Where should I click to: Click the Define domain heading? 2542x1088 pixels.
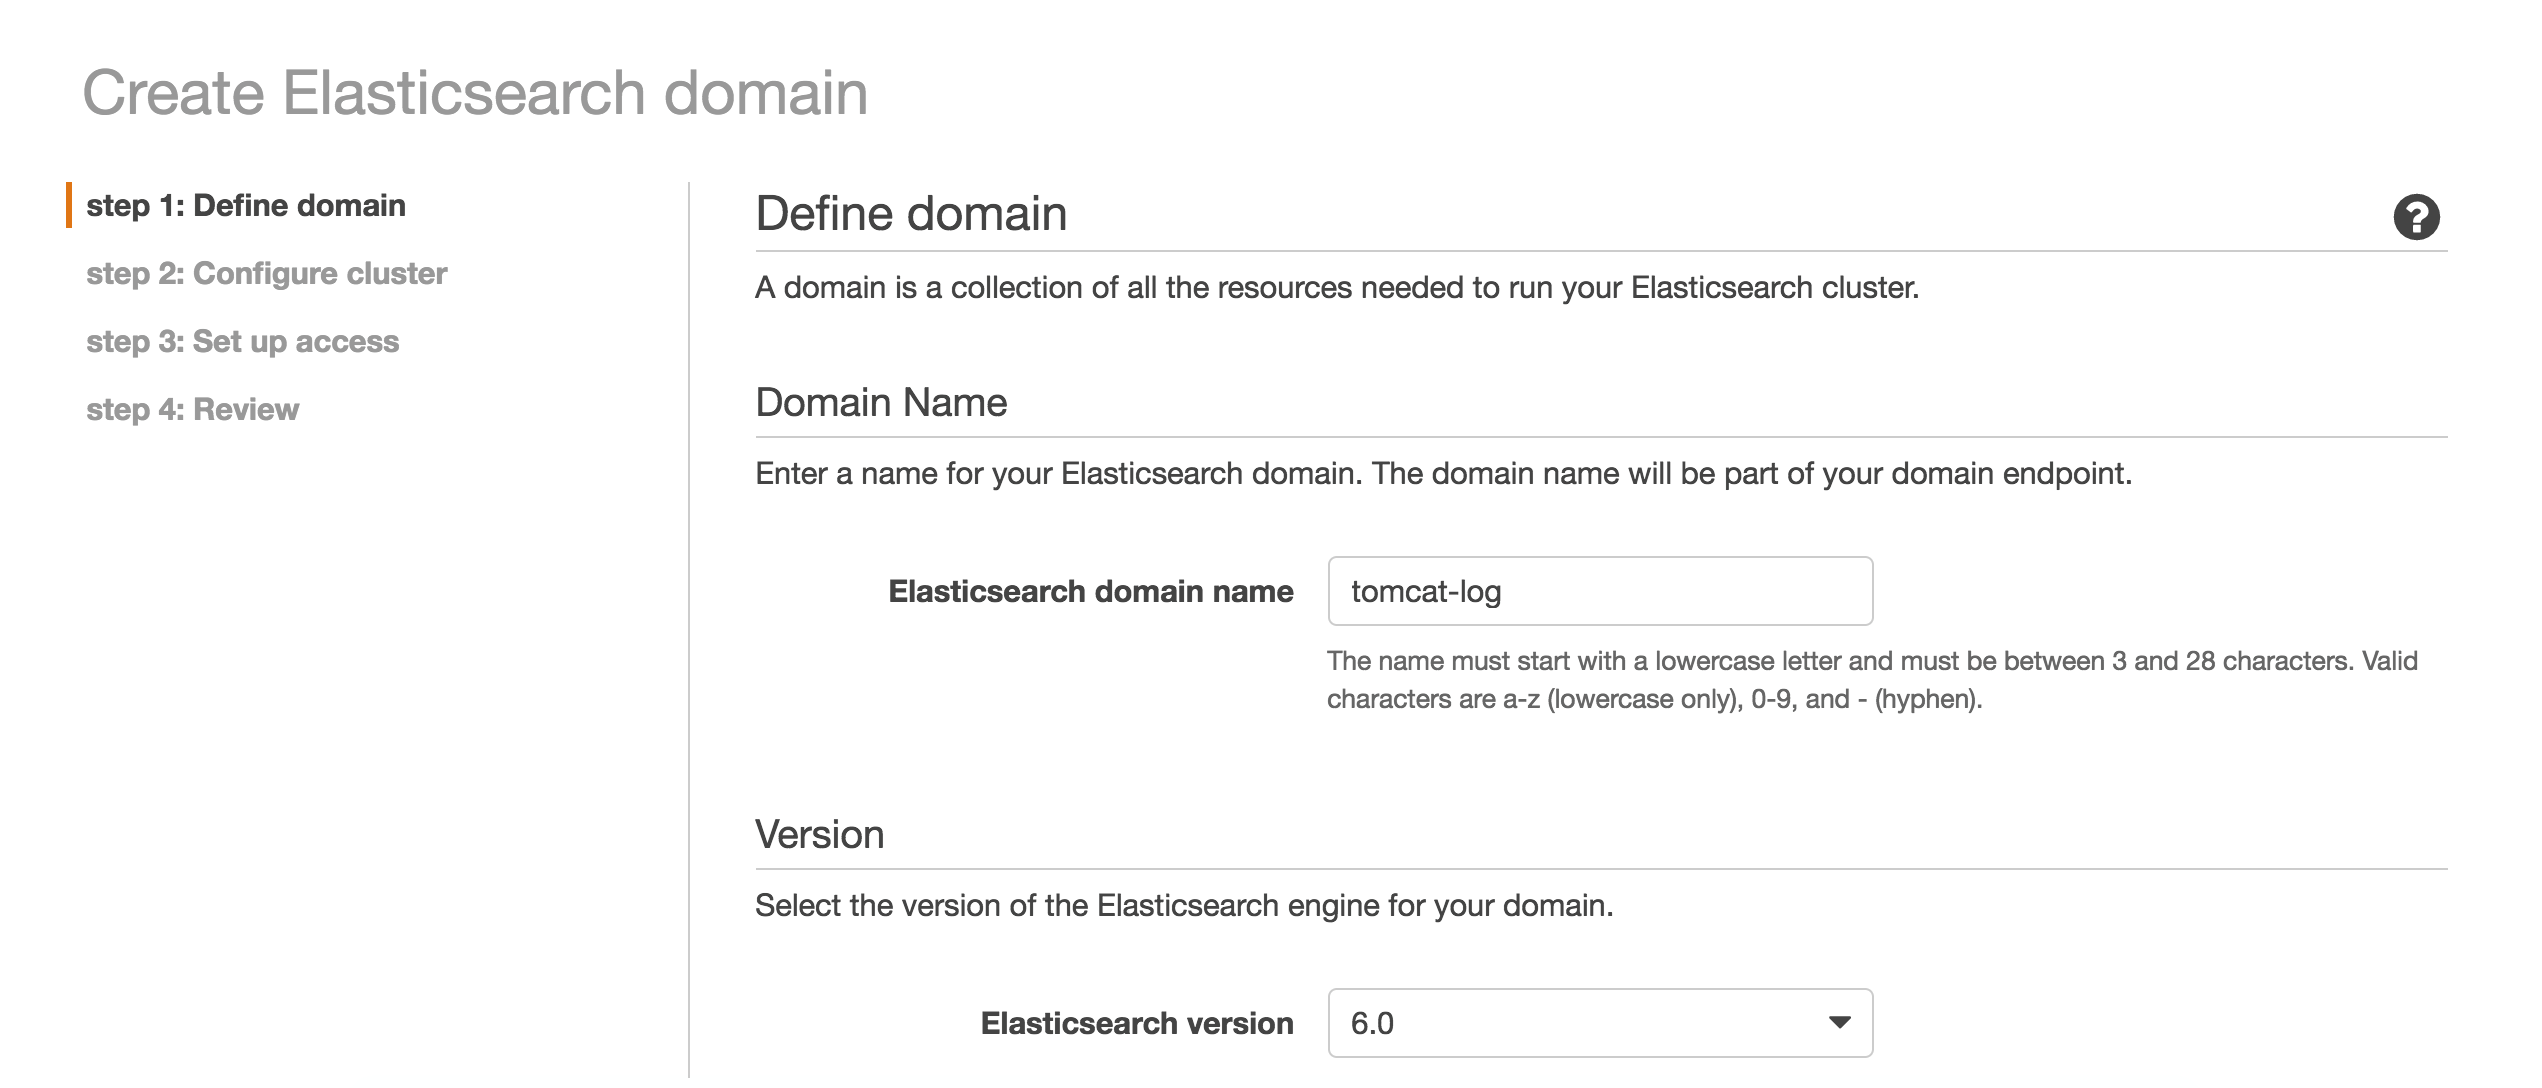coord(911,214)
